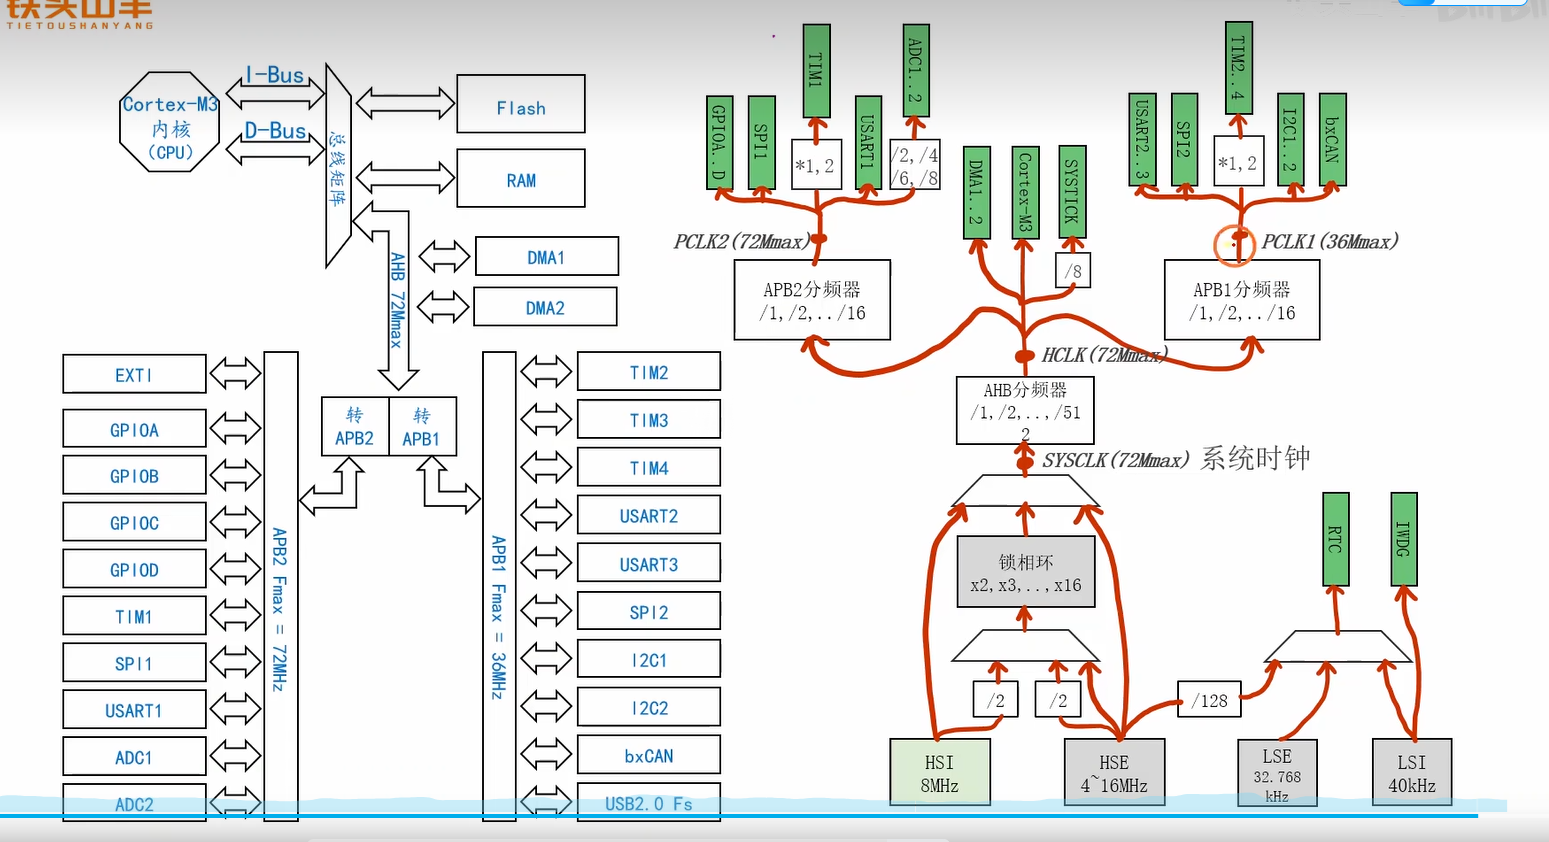Click the green I2C1..2 block
This screenshot has width=1549, height=842.
(1291, 140)
